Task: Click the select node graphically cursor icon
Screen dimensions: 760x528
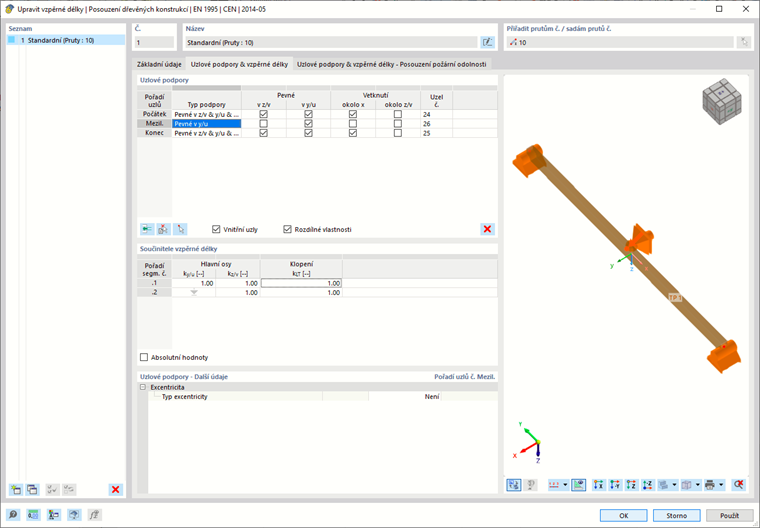Action: point(180,229)
